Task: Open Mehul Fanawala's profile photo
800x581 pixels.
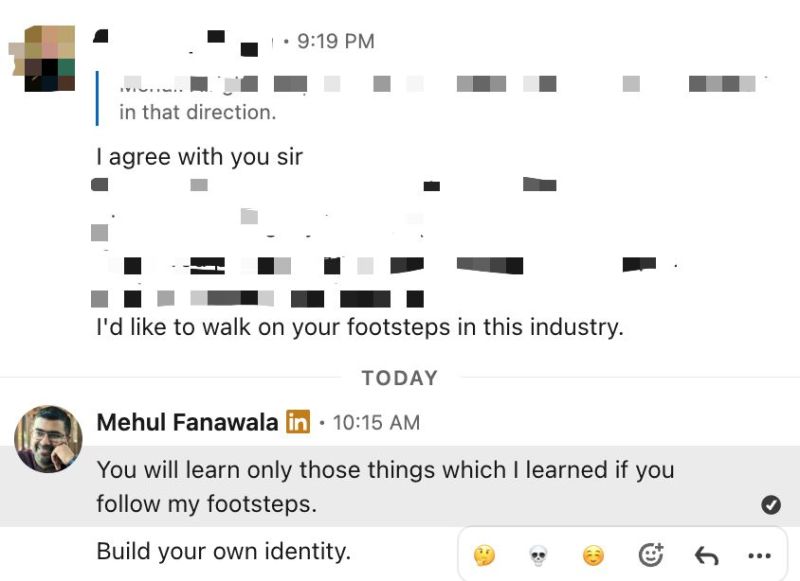Action: point(48,438)
